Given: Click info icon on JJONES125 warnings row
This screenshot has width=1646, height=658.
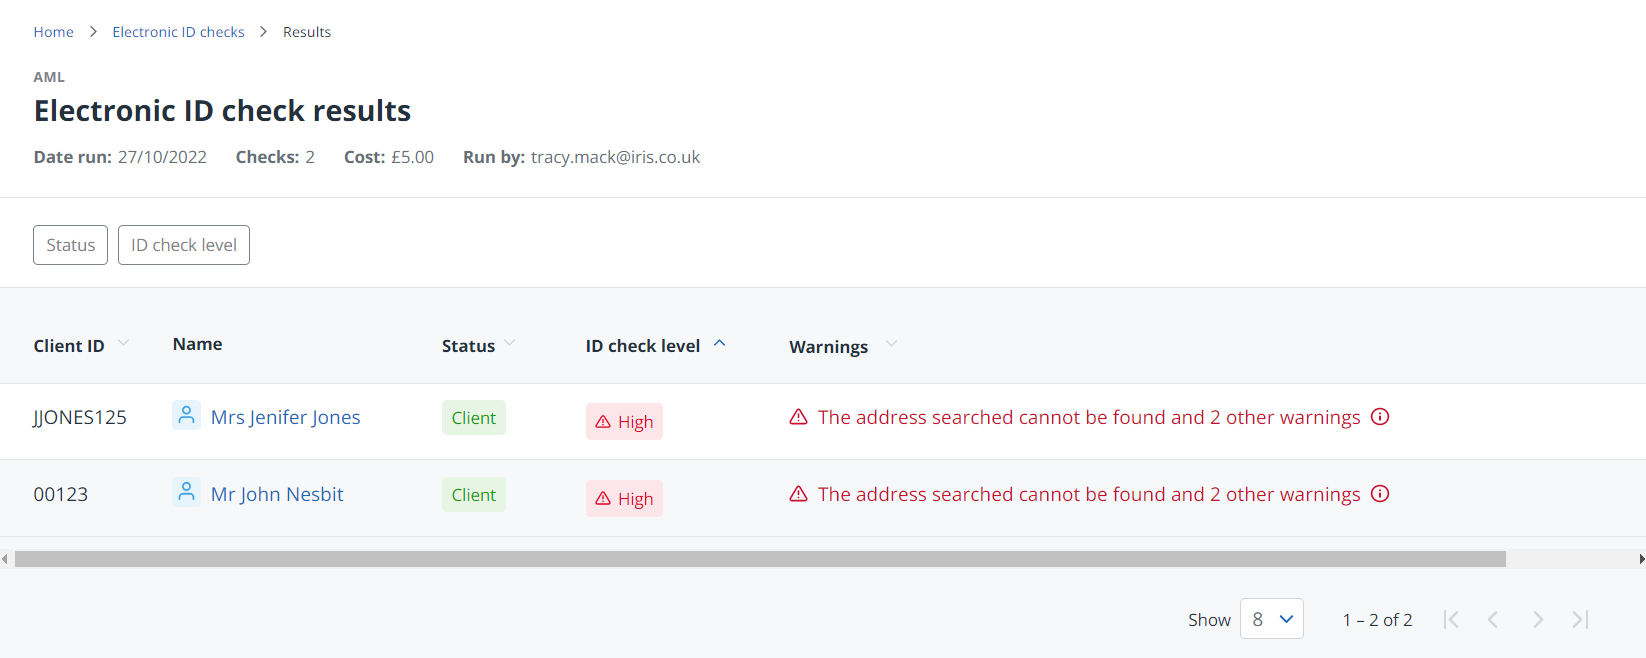Looking at the screenshot, I should [1380, 417].
